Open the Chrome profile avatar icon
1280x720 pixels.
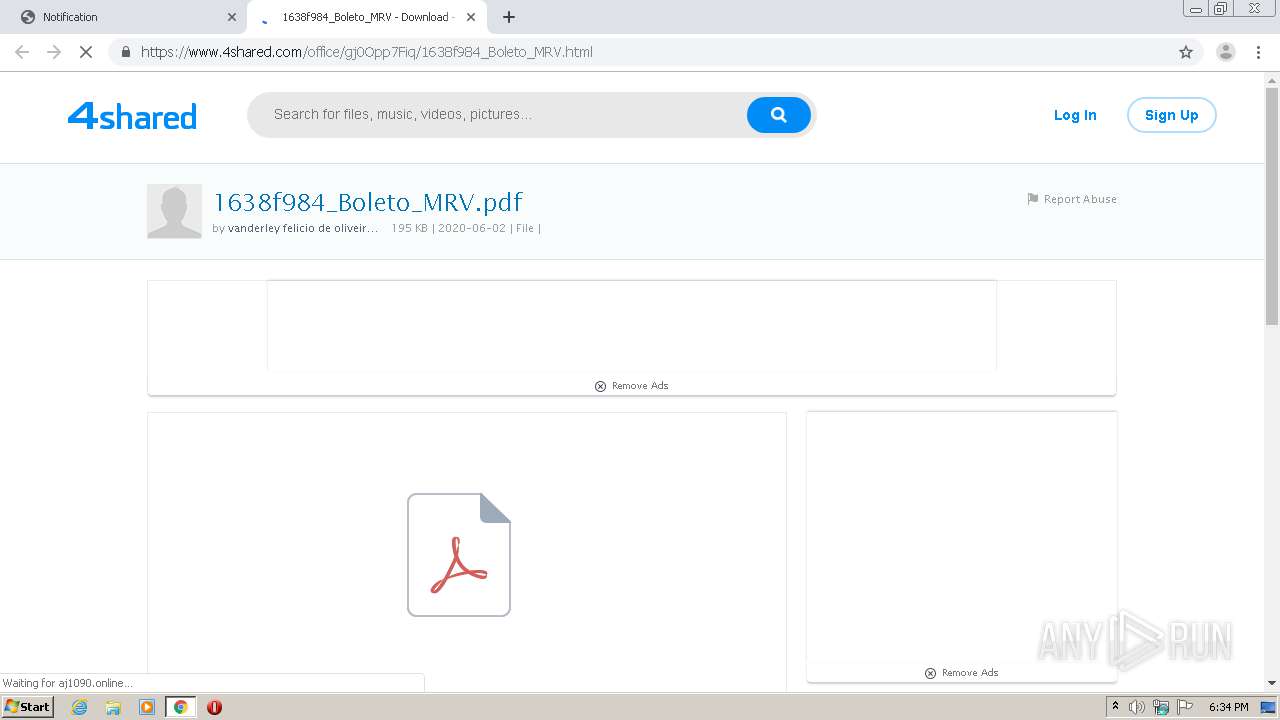[x=1225, y=52]
